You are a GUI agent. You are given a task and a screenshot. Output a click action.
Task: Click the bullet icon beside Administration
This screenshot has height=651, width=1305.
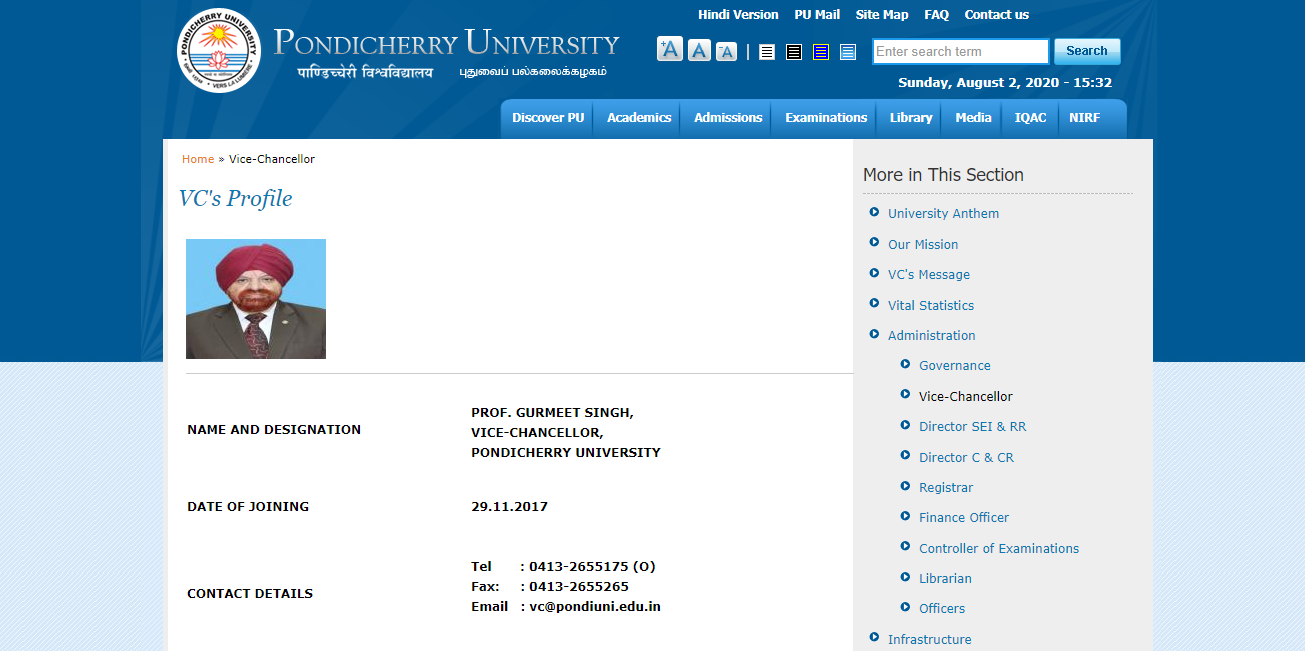coord(875,334)
